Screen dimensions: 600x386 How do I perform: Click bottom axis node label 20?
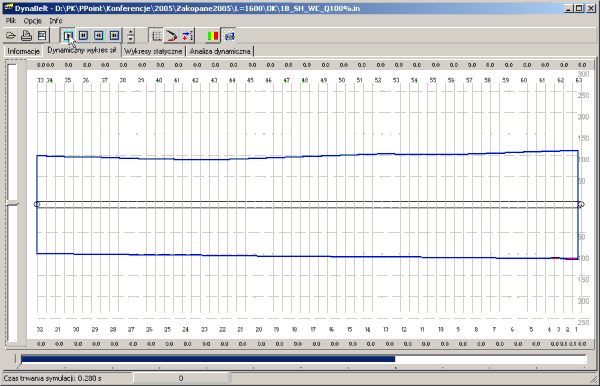(x=259, y=329)
